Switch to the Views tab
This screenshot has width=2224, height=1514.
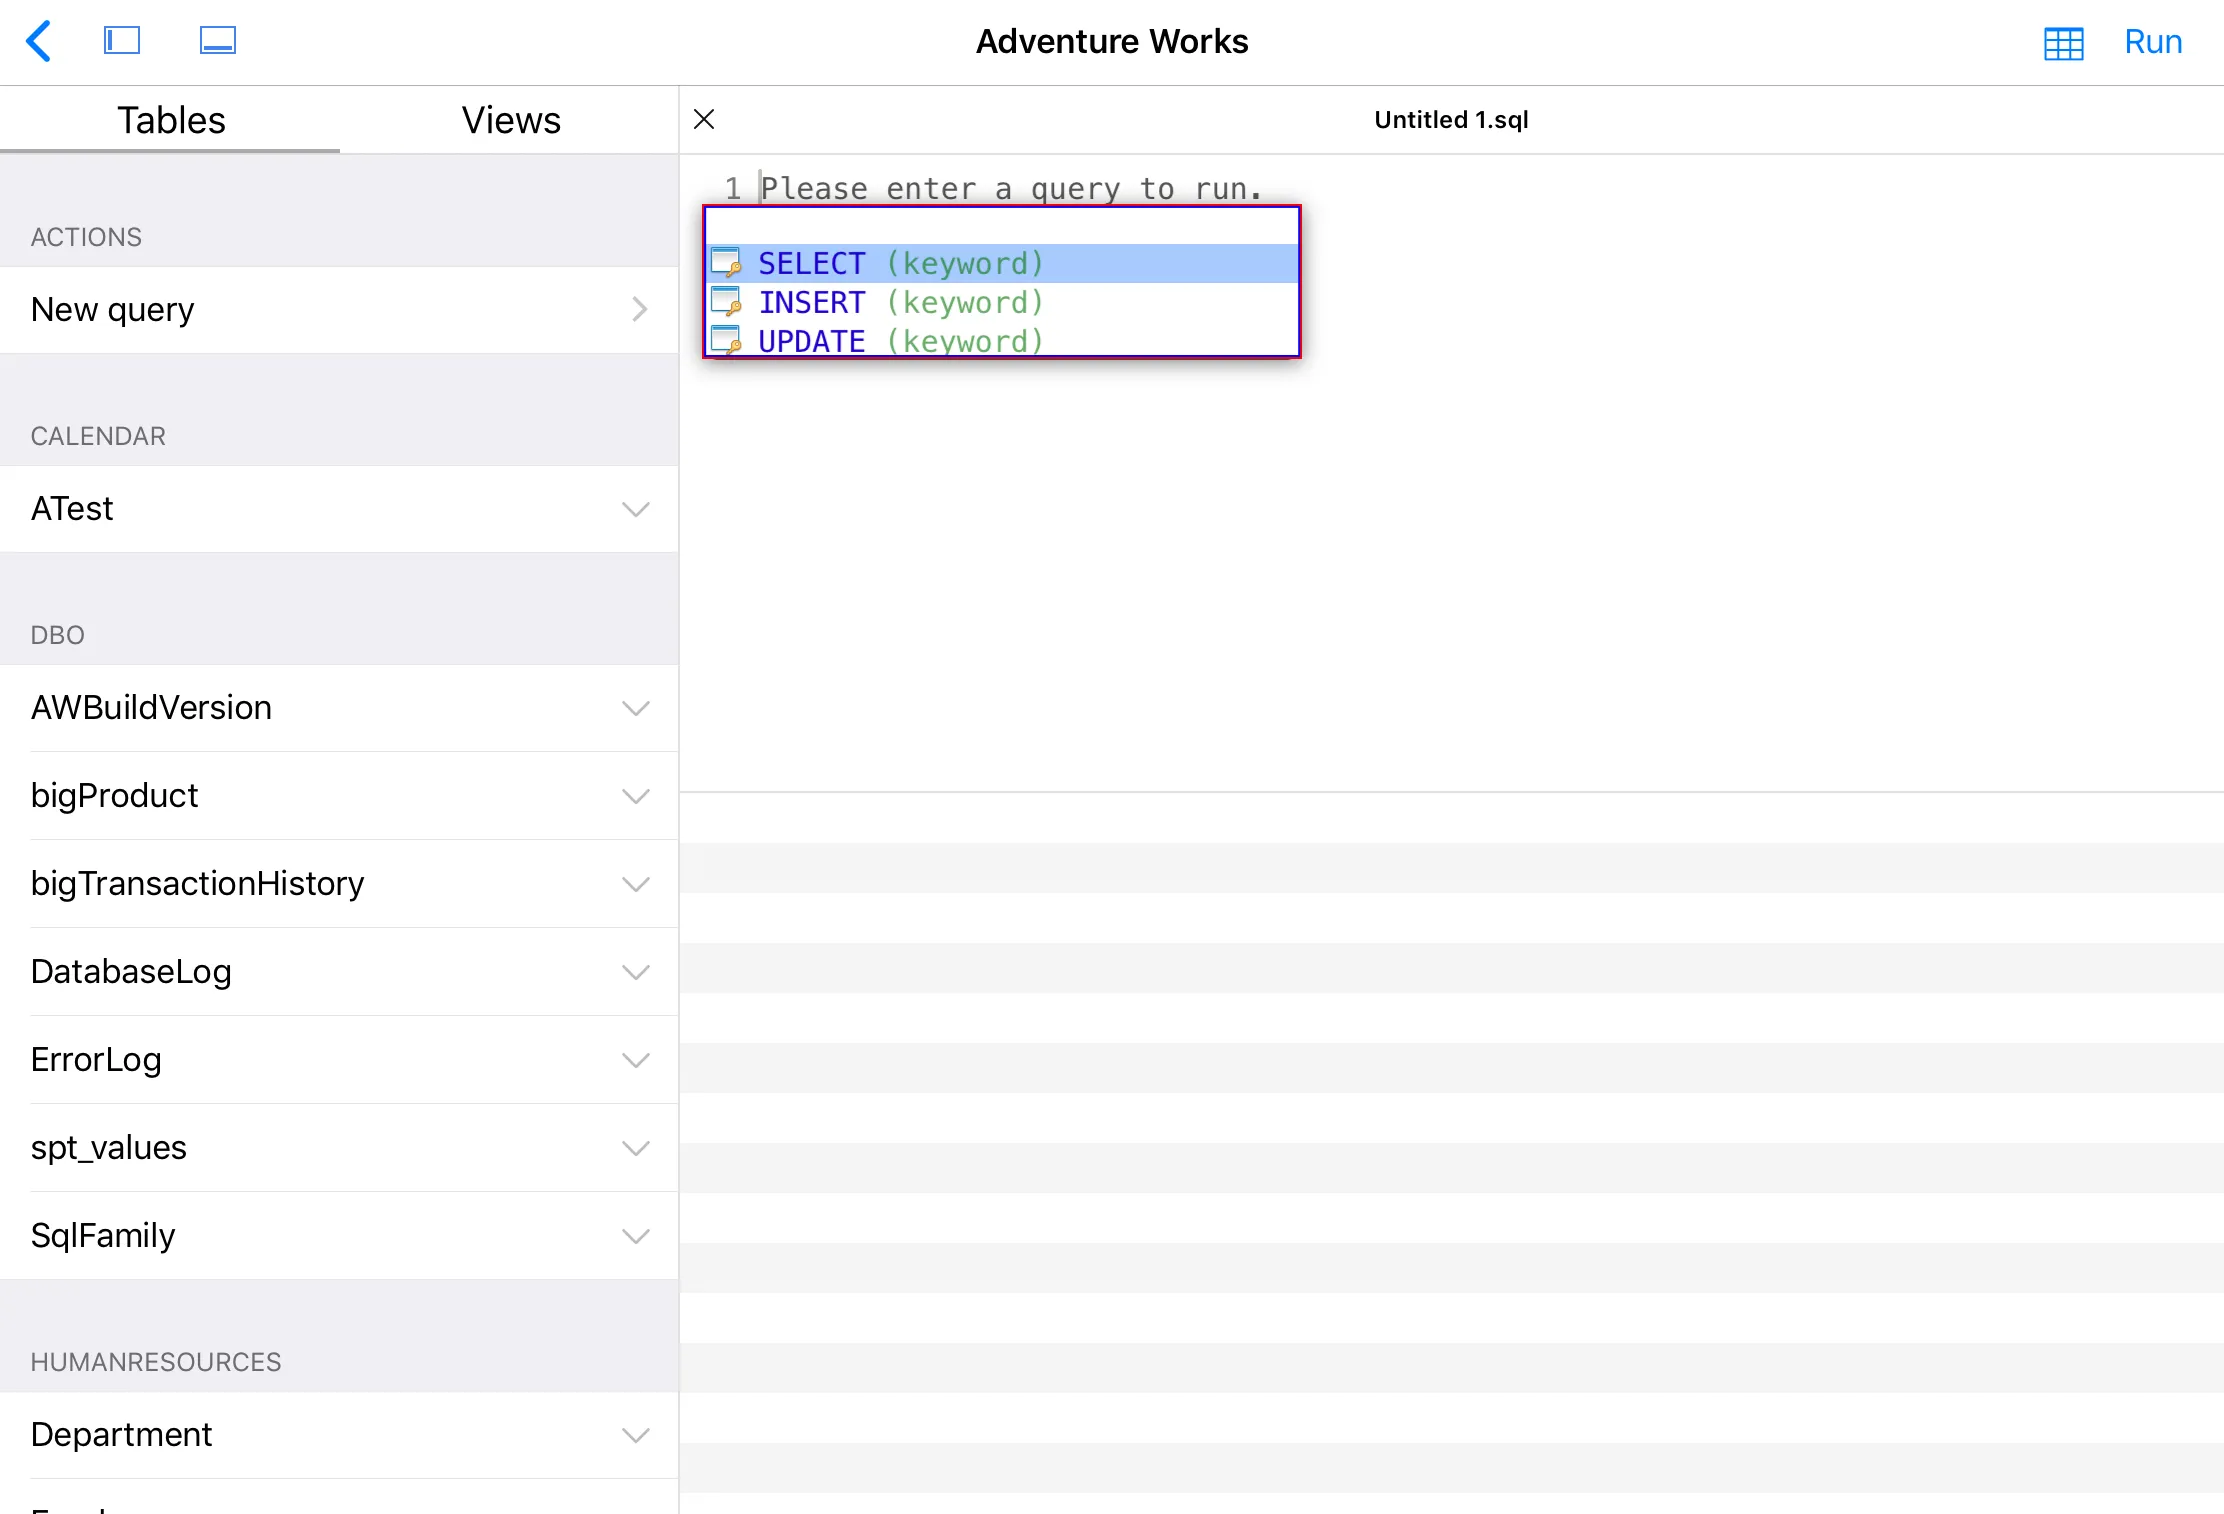click(510, 120)
